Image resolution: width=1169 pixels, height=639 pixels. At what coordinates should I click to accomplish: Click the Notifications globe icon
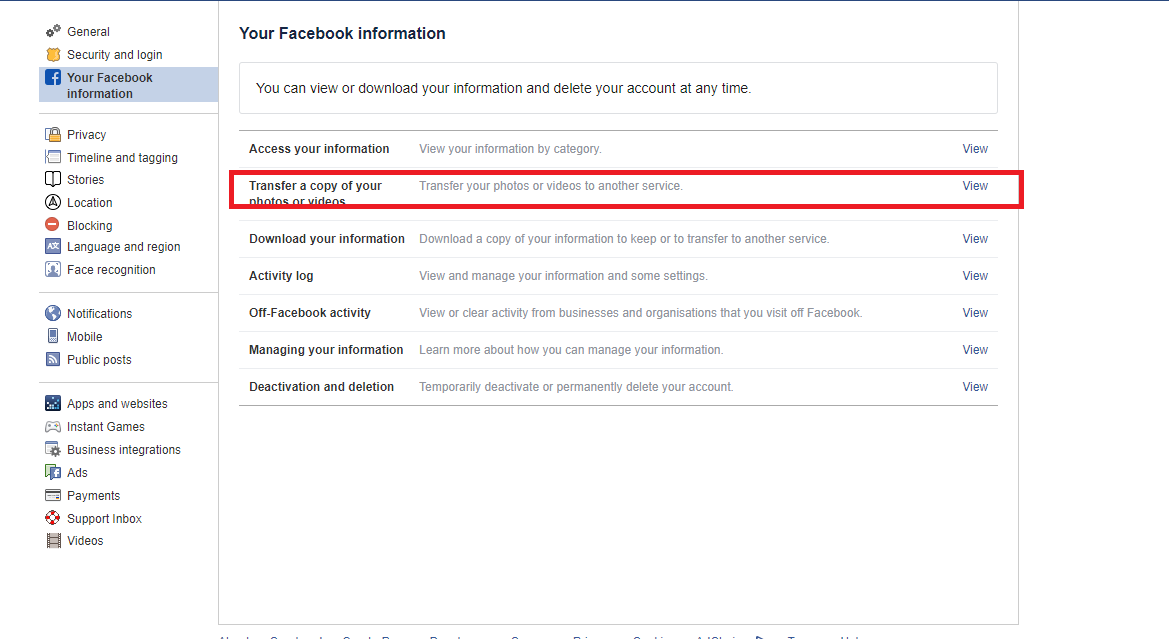(x=53, y=314)
